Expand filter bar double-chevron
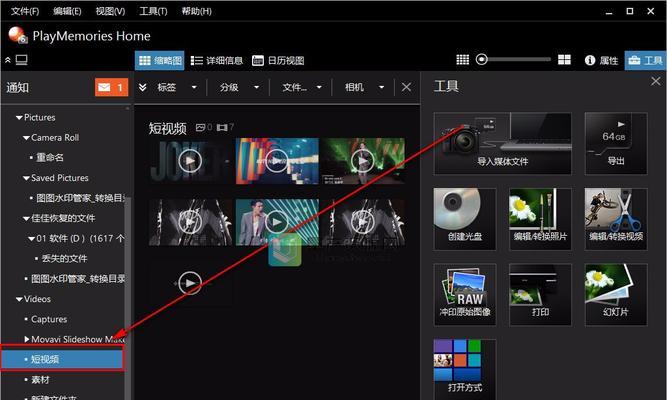Screen dimensions: 667x400 point(143,87)
